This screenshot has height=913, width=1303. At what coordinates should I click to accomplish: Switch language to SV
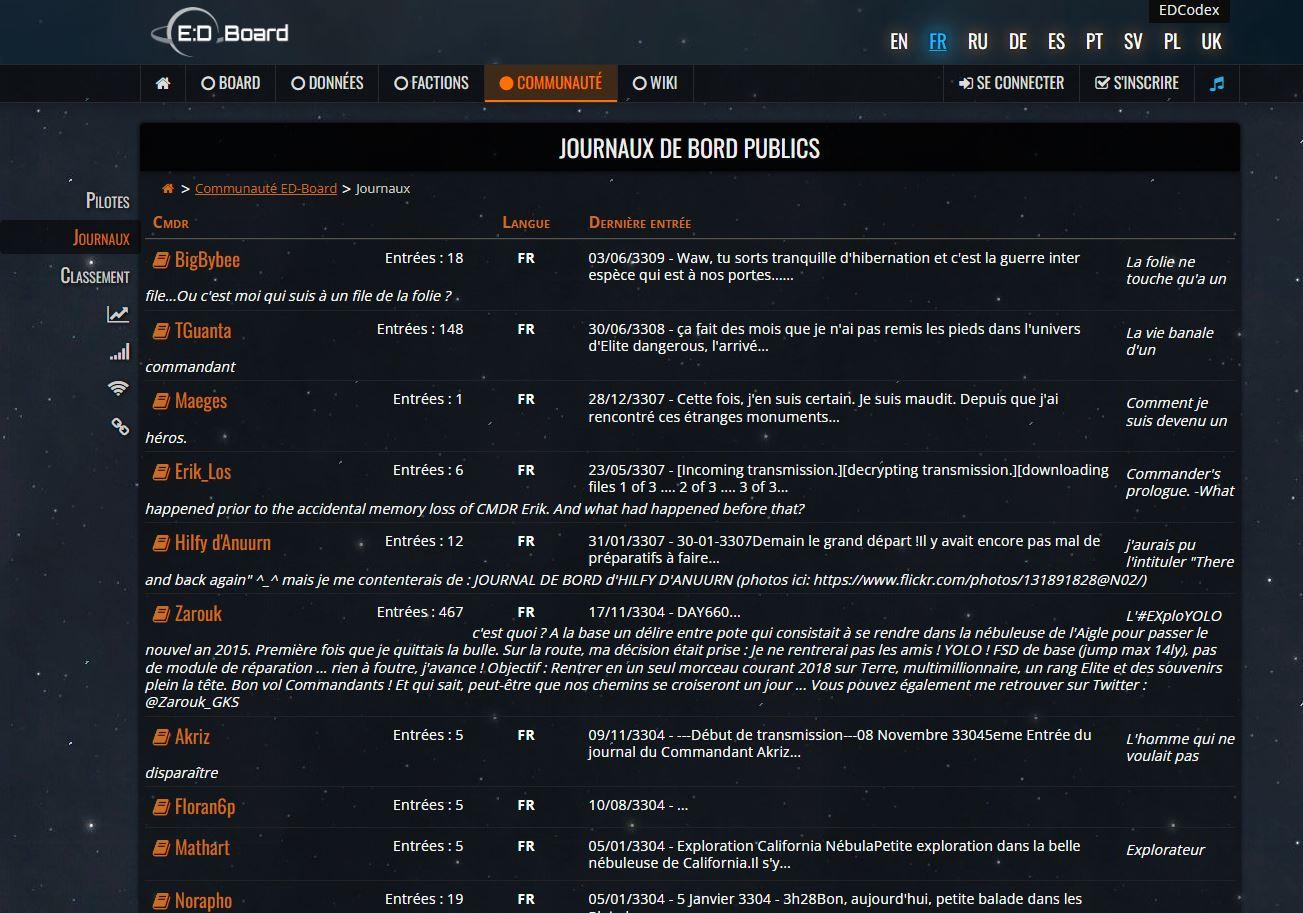point(1133,41)
